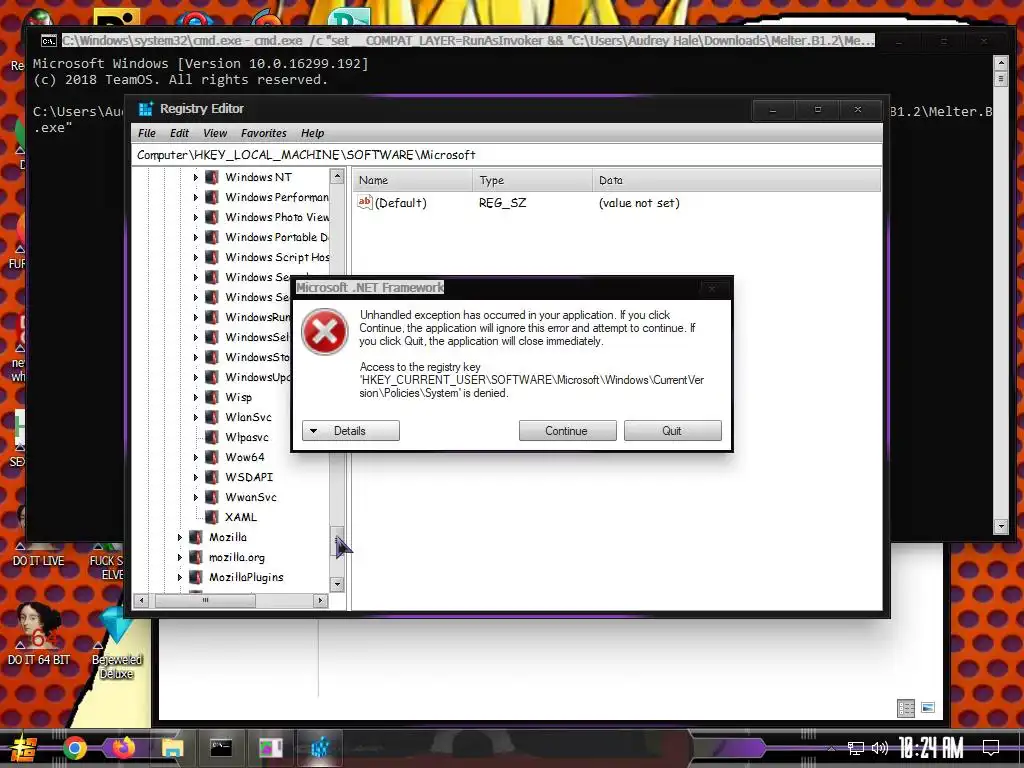Click the red error icon in dialog
This screenshot has height=768, width=1024.
[325, 332]
